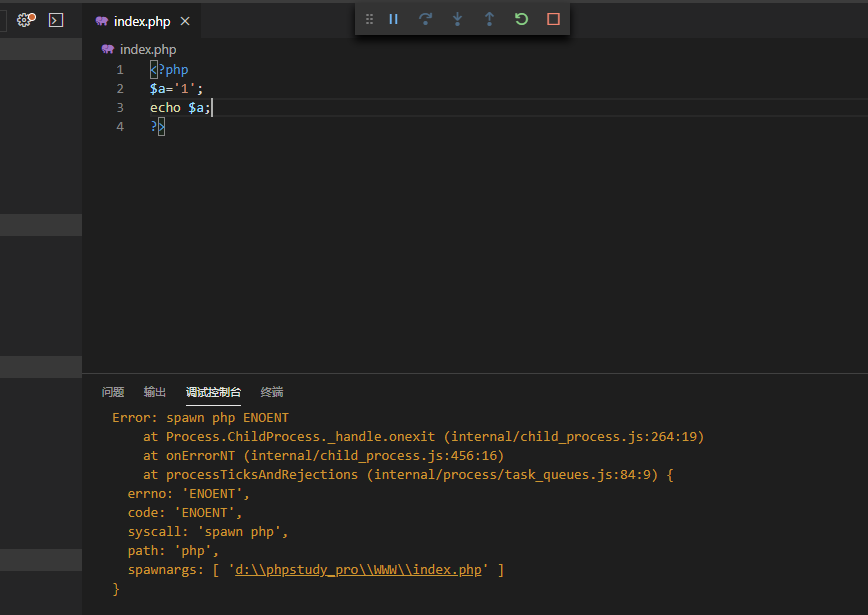Open the d:\\phpstudy_pro\\WWW\\index.php link
The image size is (868, 615).
pos(358,570)
